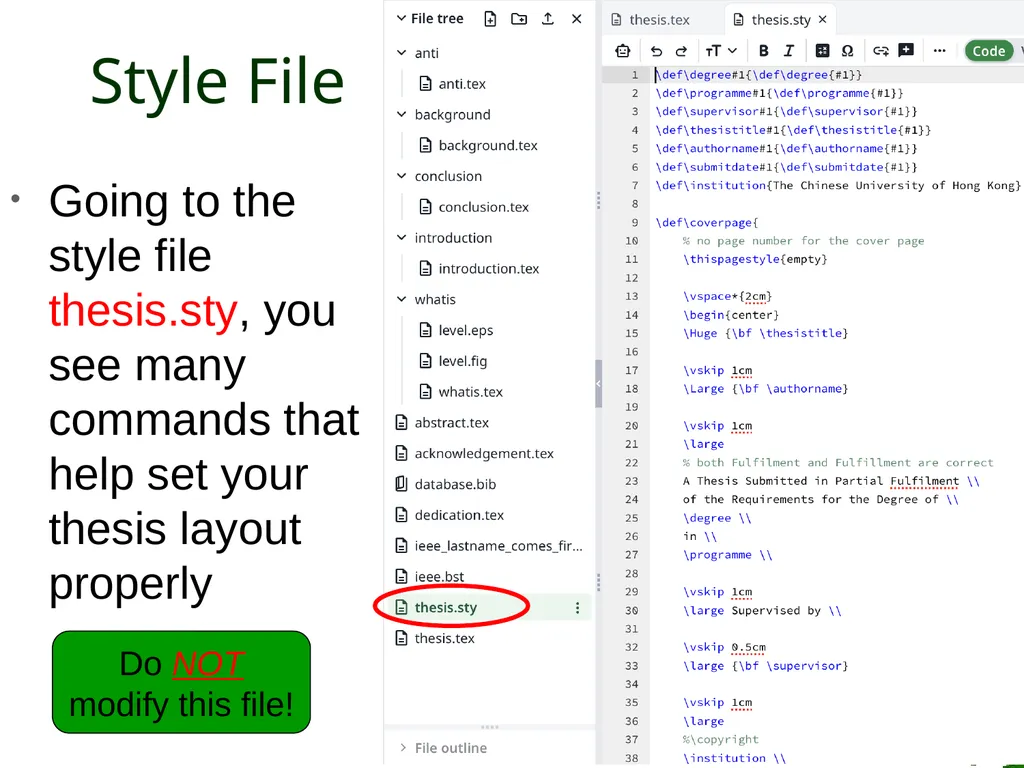
Task: Collapse the background folder
Action: click(x=402, y=114)
